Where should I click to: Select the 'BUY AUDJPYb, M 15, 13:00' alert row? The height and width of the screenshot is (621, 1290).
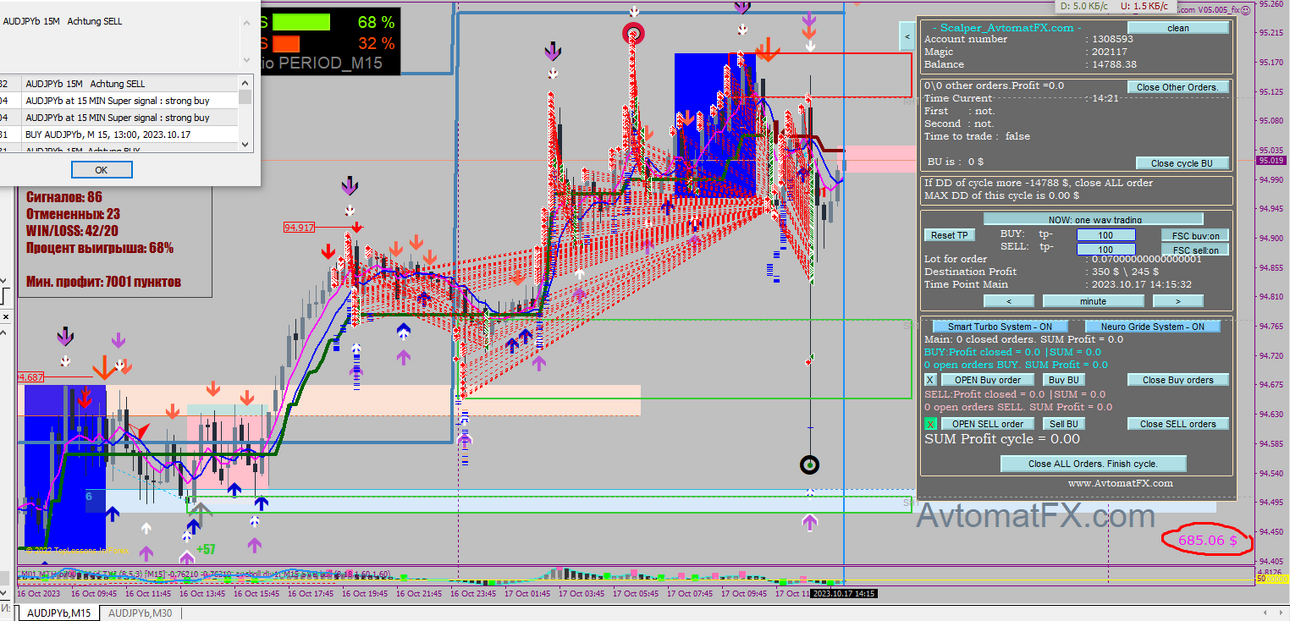tap(118, 134)
